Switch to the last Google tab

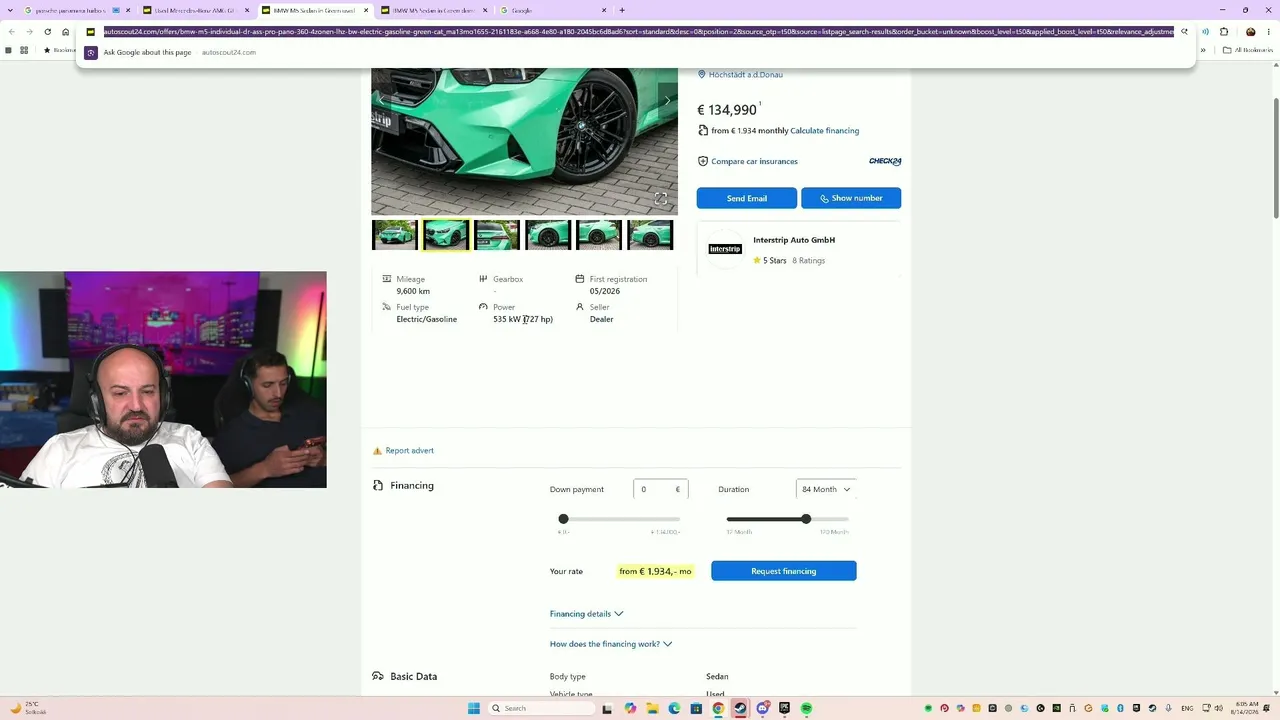(x=552, y=10)
